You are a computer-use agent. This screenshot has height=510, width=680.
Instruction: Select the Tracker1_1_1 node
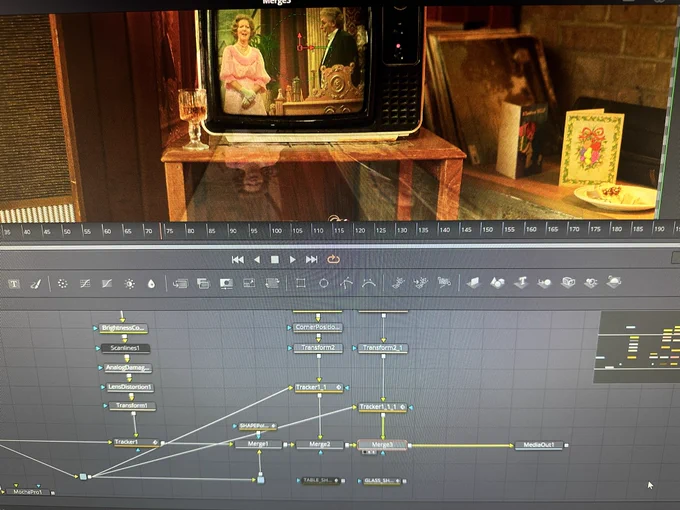(x=383, y=407)
